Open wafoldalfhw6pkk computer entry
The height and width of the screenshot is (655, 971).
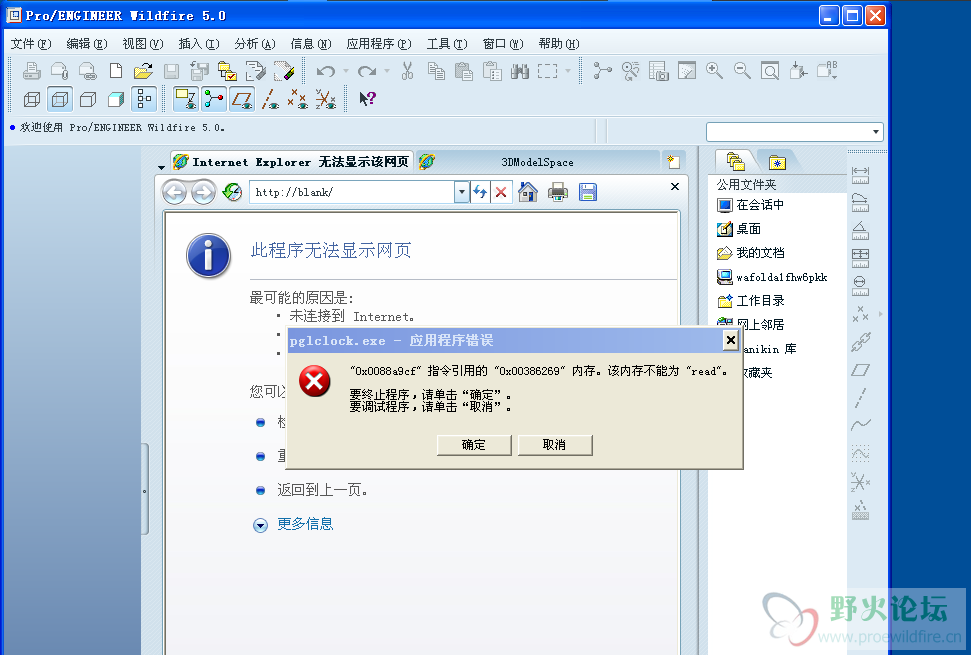(772, 277)
